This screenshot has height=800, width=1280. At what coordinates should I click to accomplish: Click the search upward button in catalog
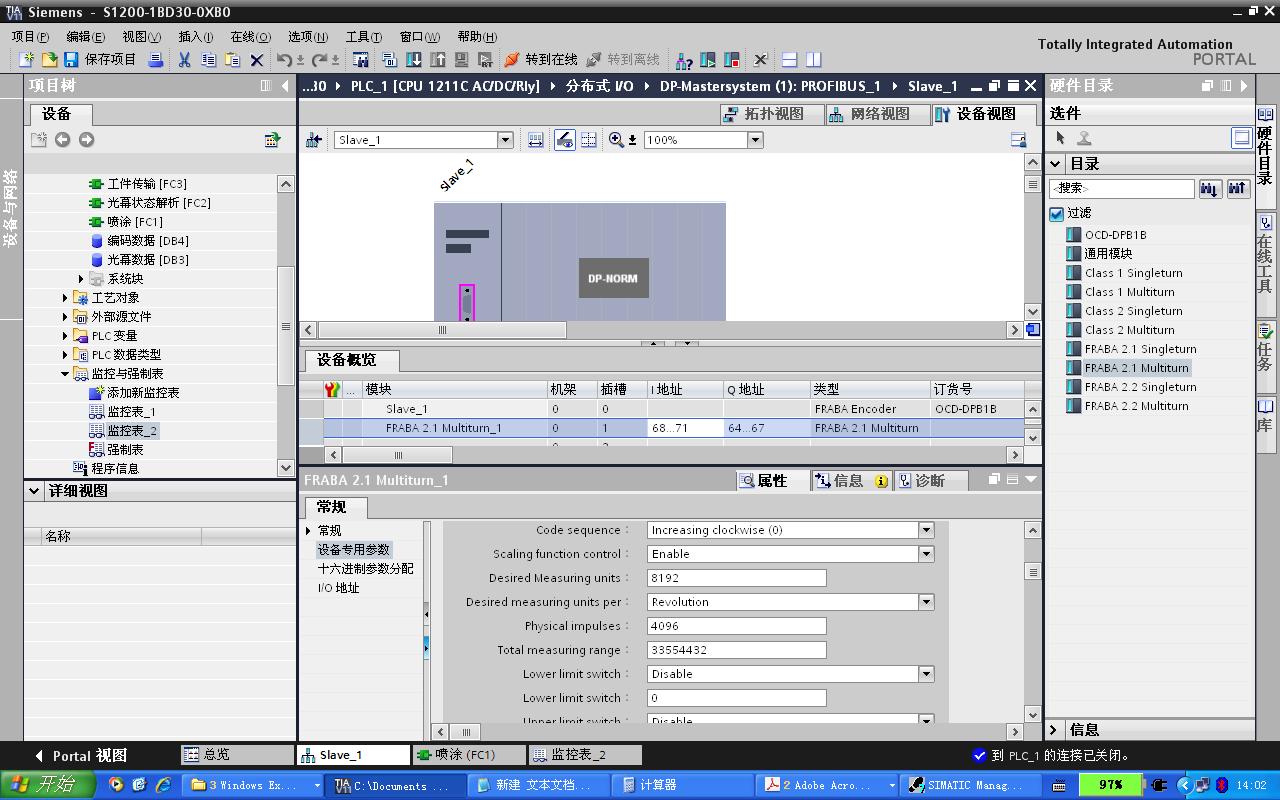click(x=1238, y=188)
